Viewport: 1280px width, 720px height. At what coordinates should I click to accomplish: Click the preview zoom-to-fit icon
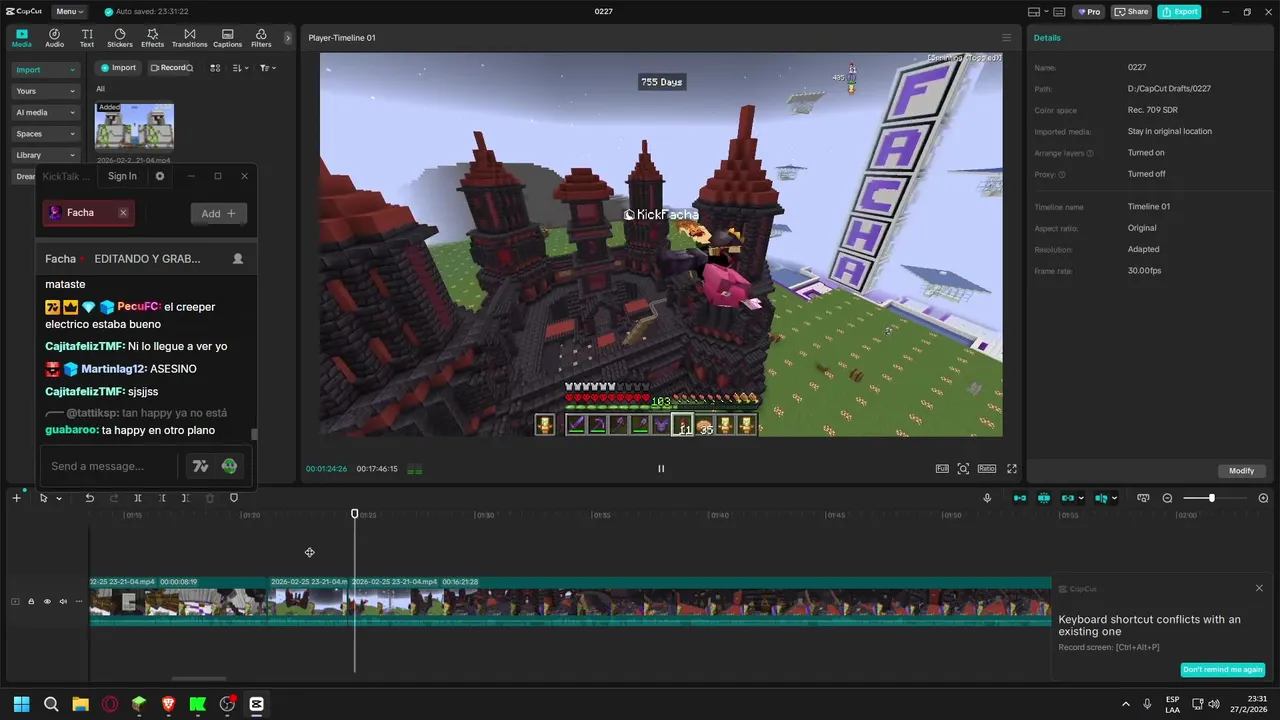click(963, 468)
